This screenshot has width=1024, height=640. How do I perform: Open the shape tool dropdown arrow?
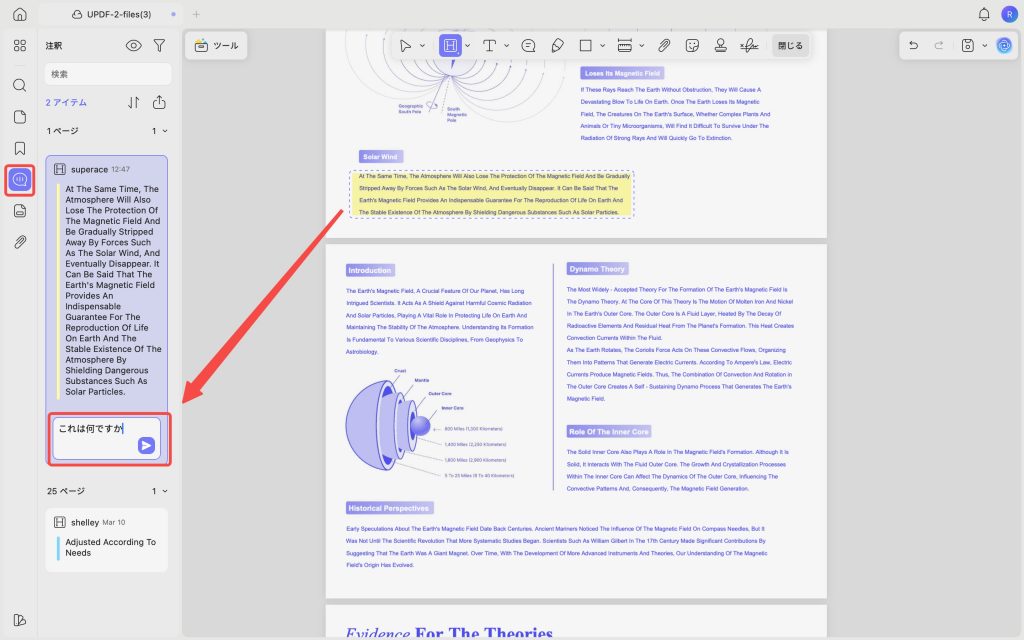(602, 46)
